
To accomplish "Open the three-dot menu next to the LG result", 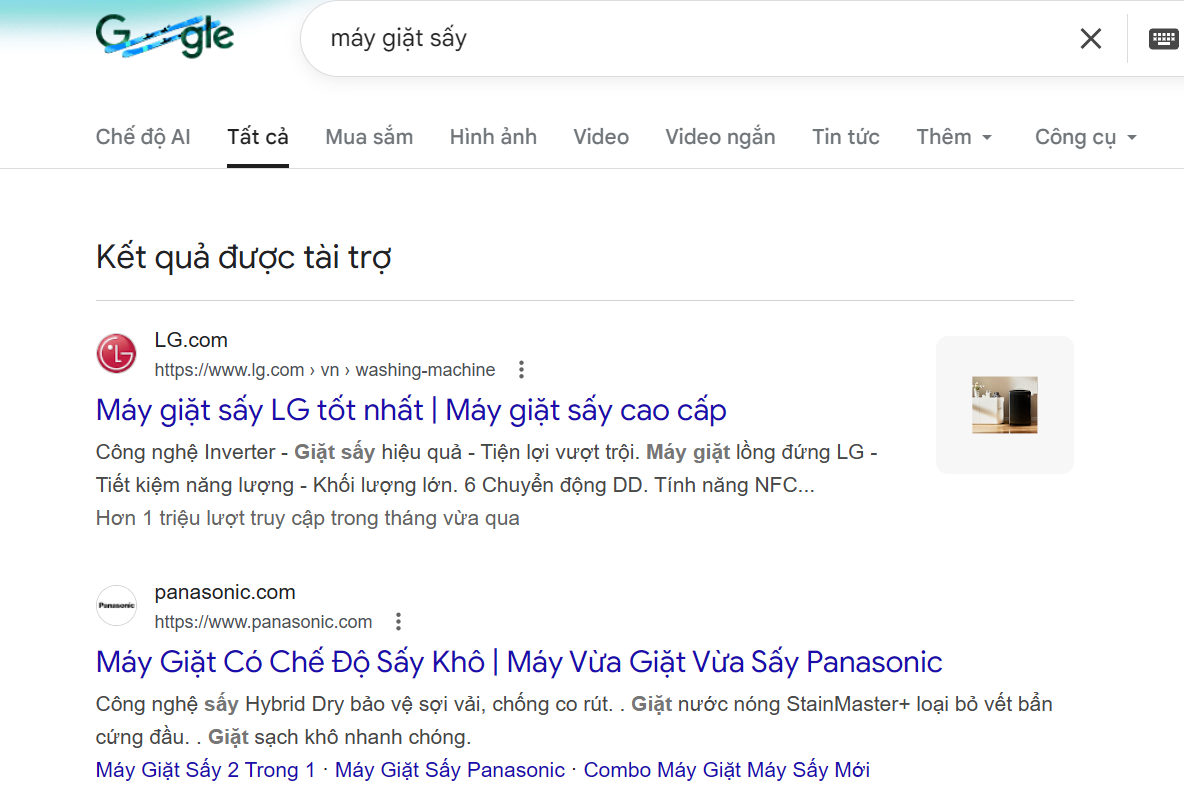I will click(x=521, y=369).
